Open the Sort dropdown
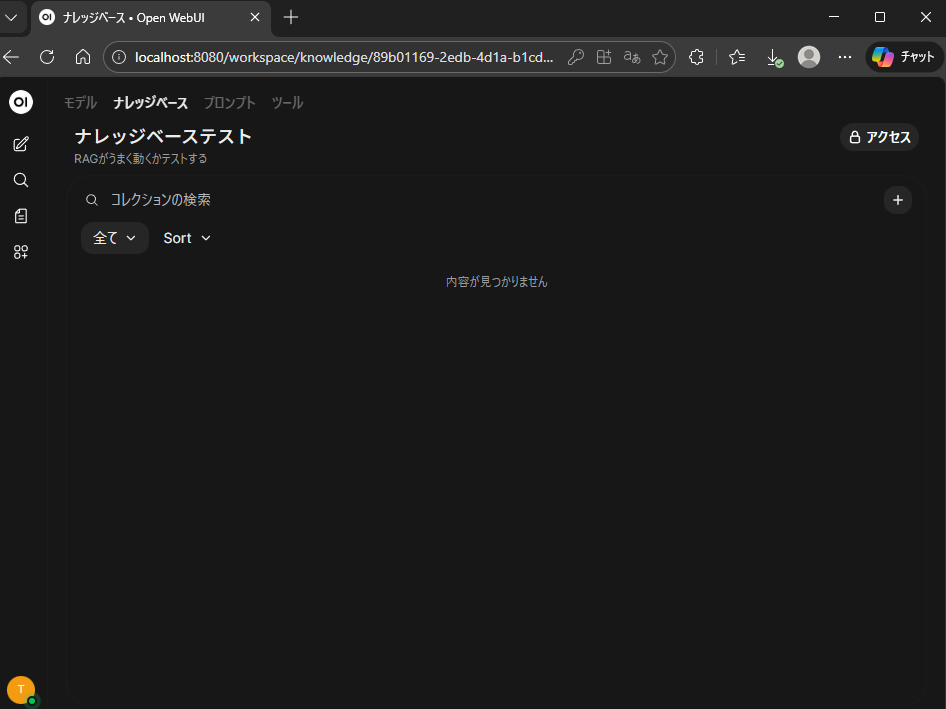Viewport: 946px width, 709px height. (187, 238)
